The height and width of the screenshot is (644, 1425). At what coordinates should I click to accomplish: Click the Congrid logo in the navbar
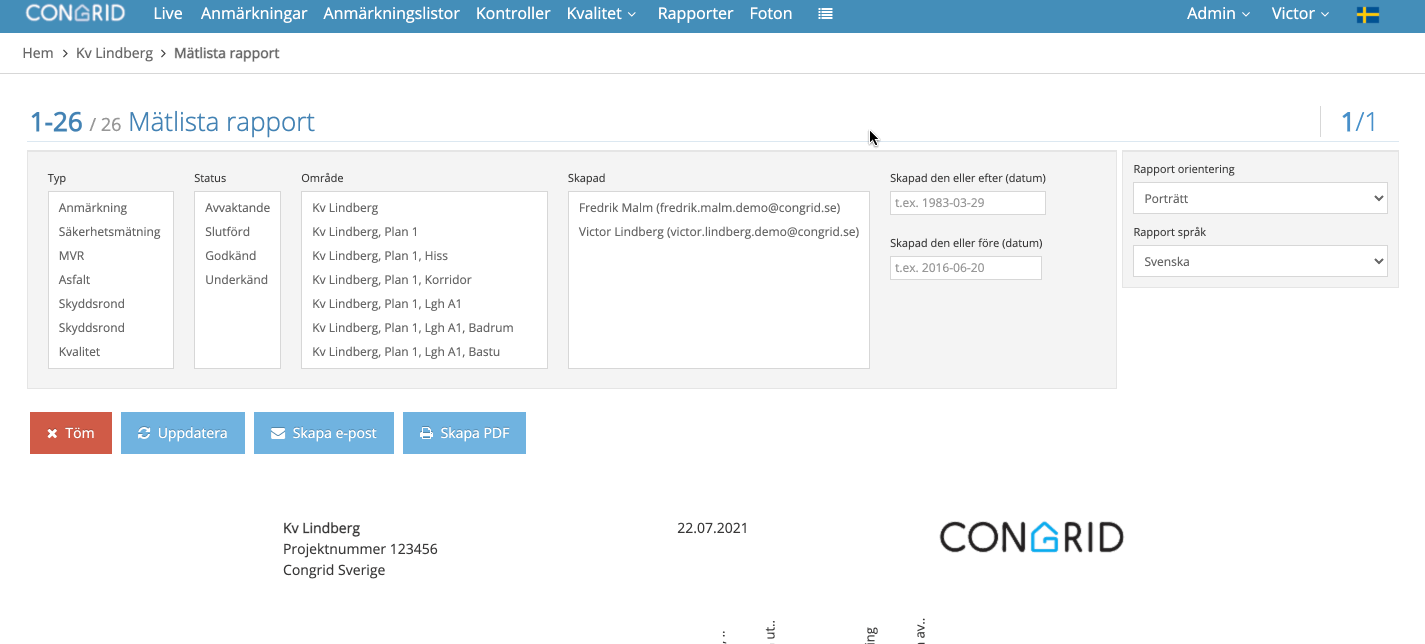point(75,14)
